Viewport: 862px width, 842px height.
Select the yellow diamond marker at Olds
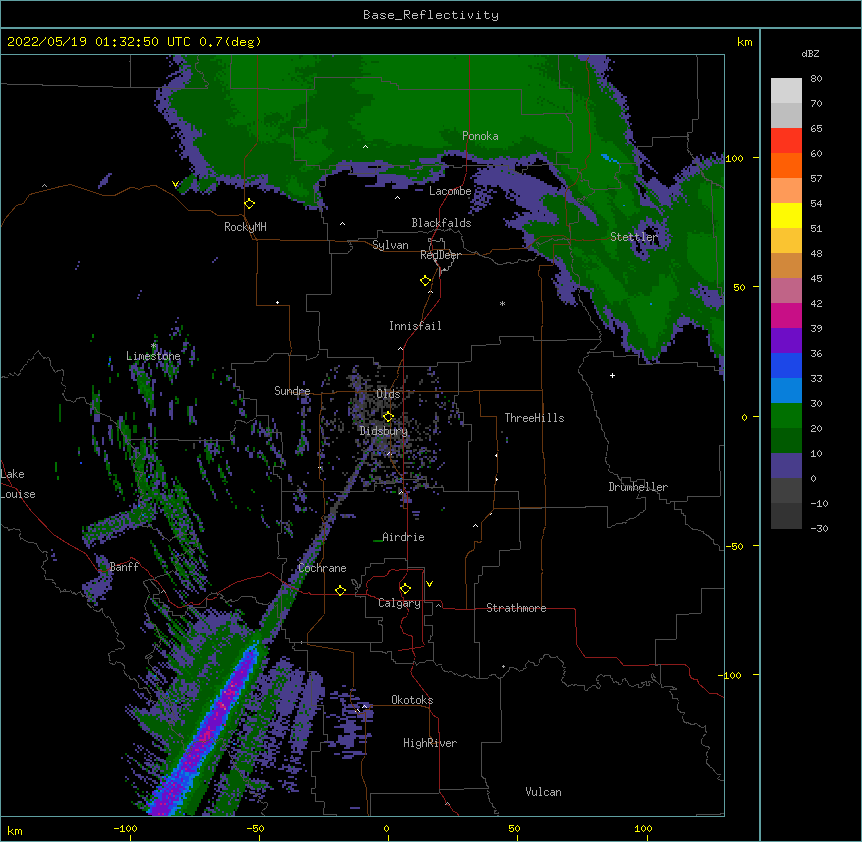388,417
